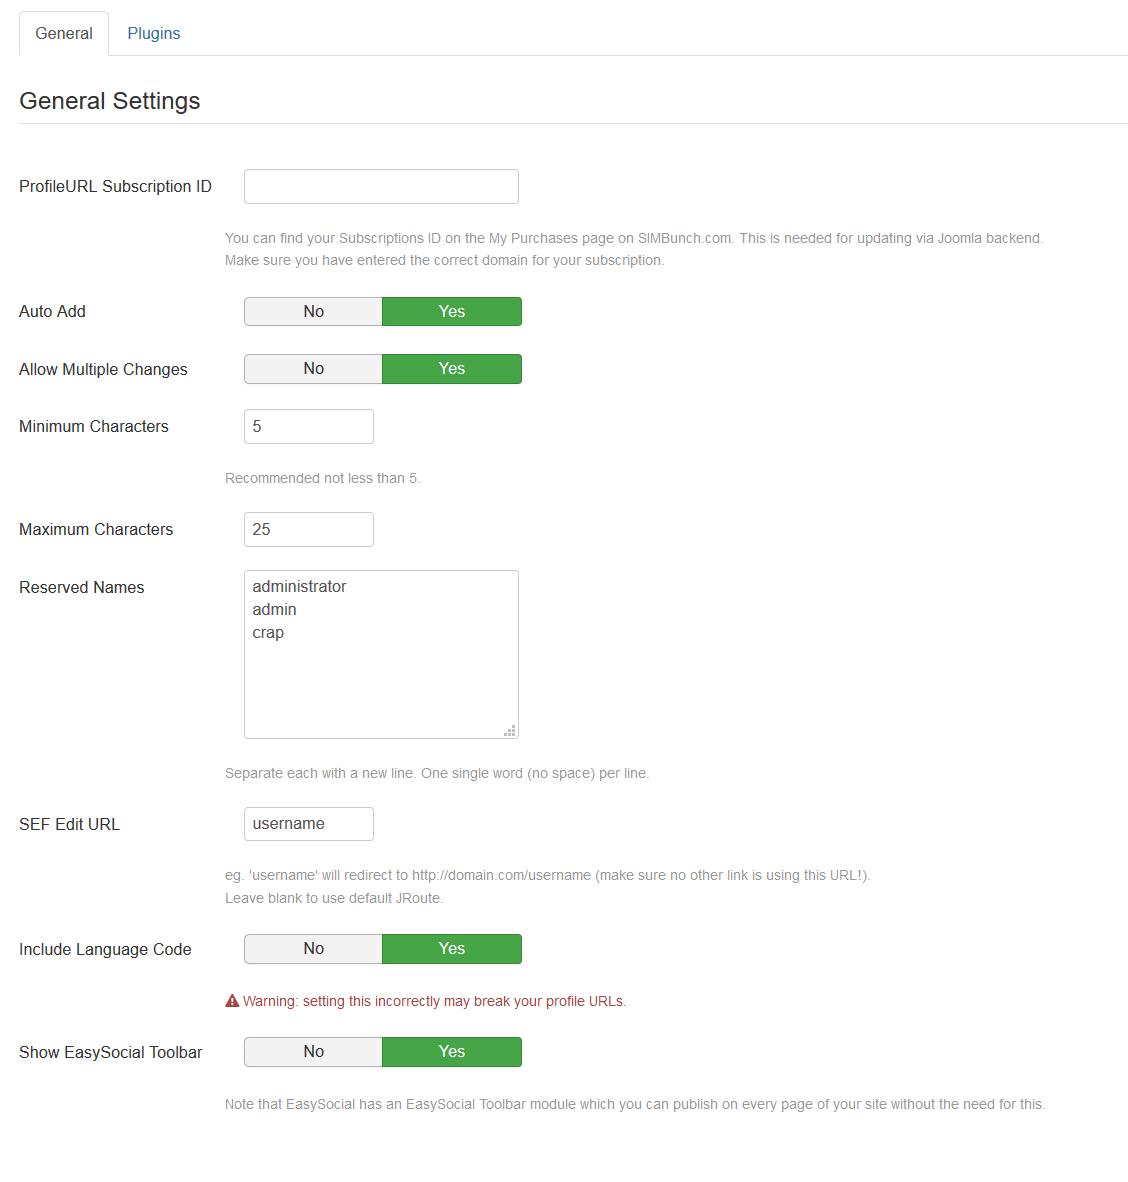Image resolution: width=1128 pixels, height=1182 pixels.
Task: Turn off Show EasySocial Toolbar
Action: pos(313,1052)
